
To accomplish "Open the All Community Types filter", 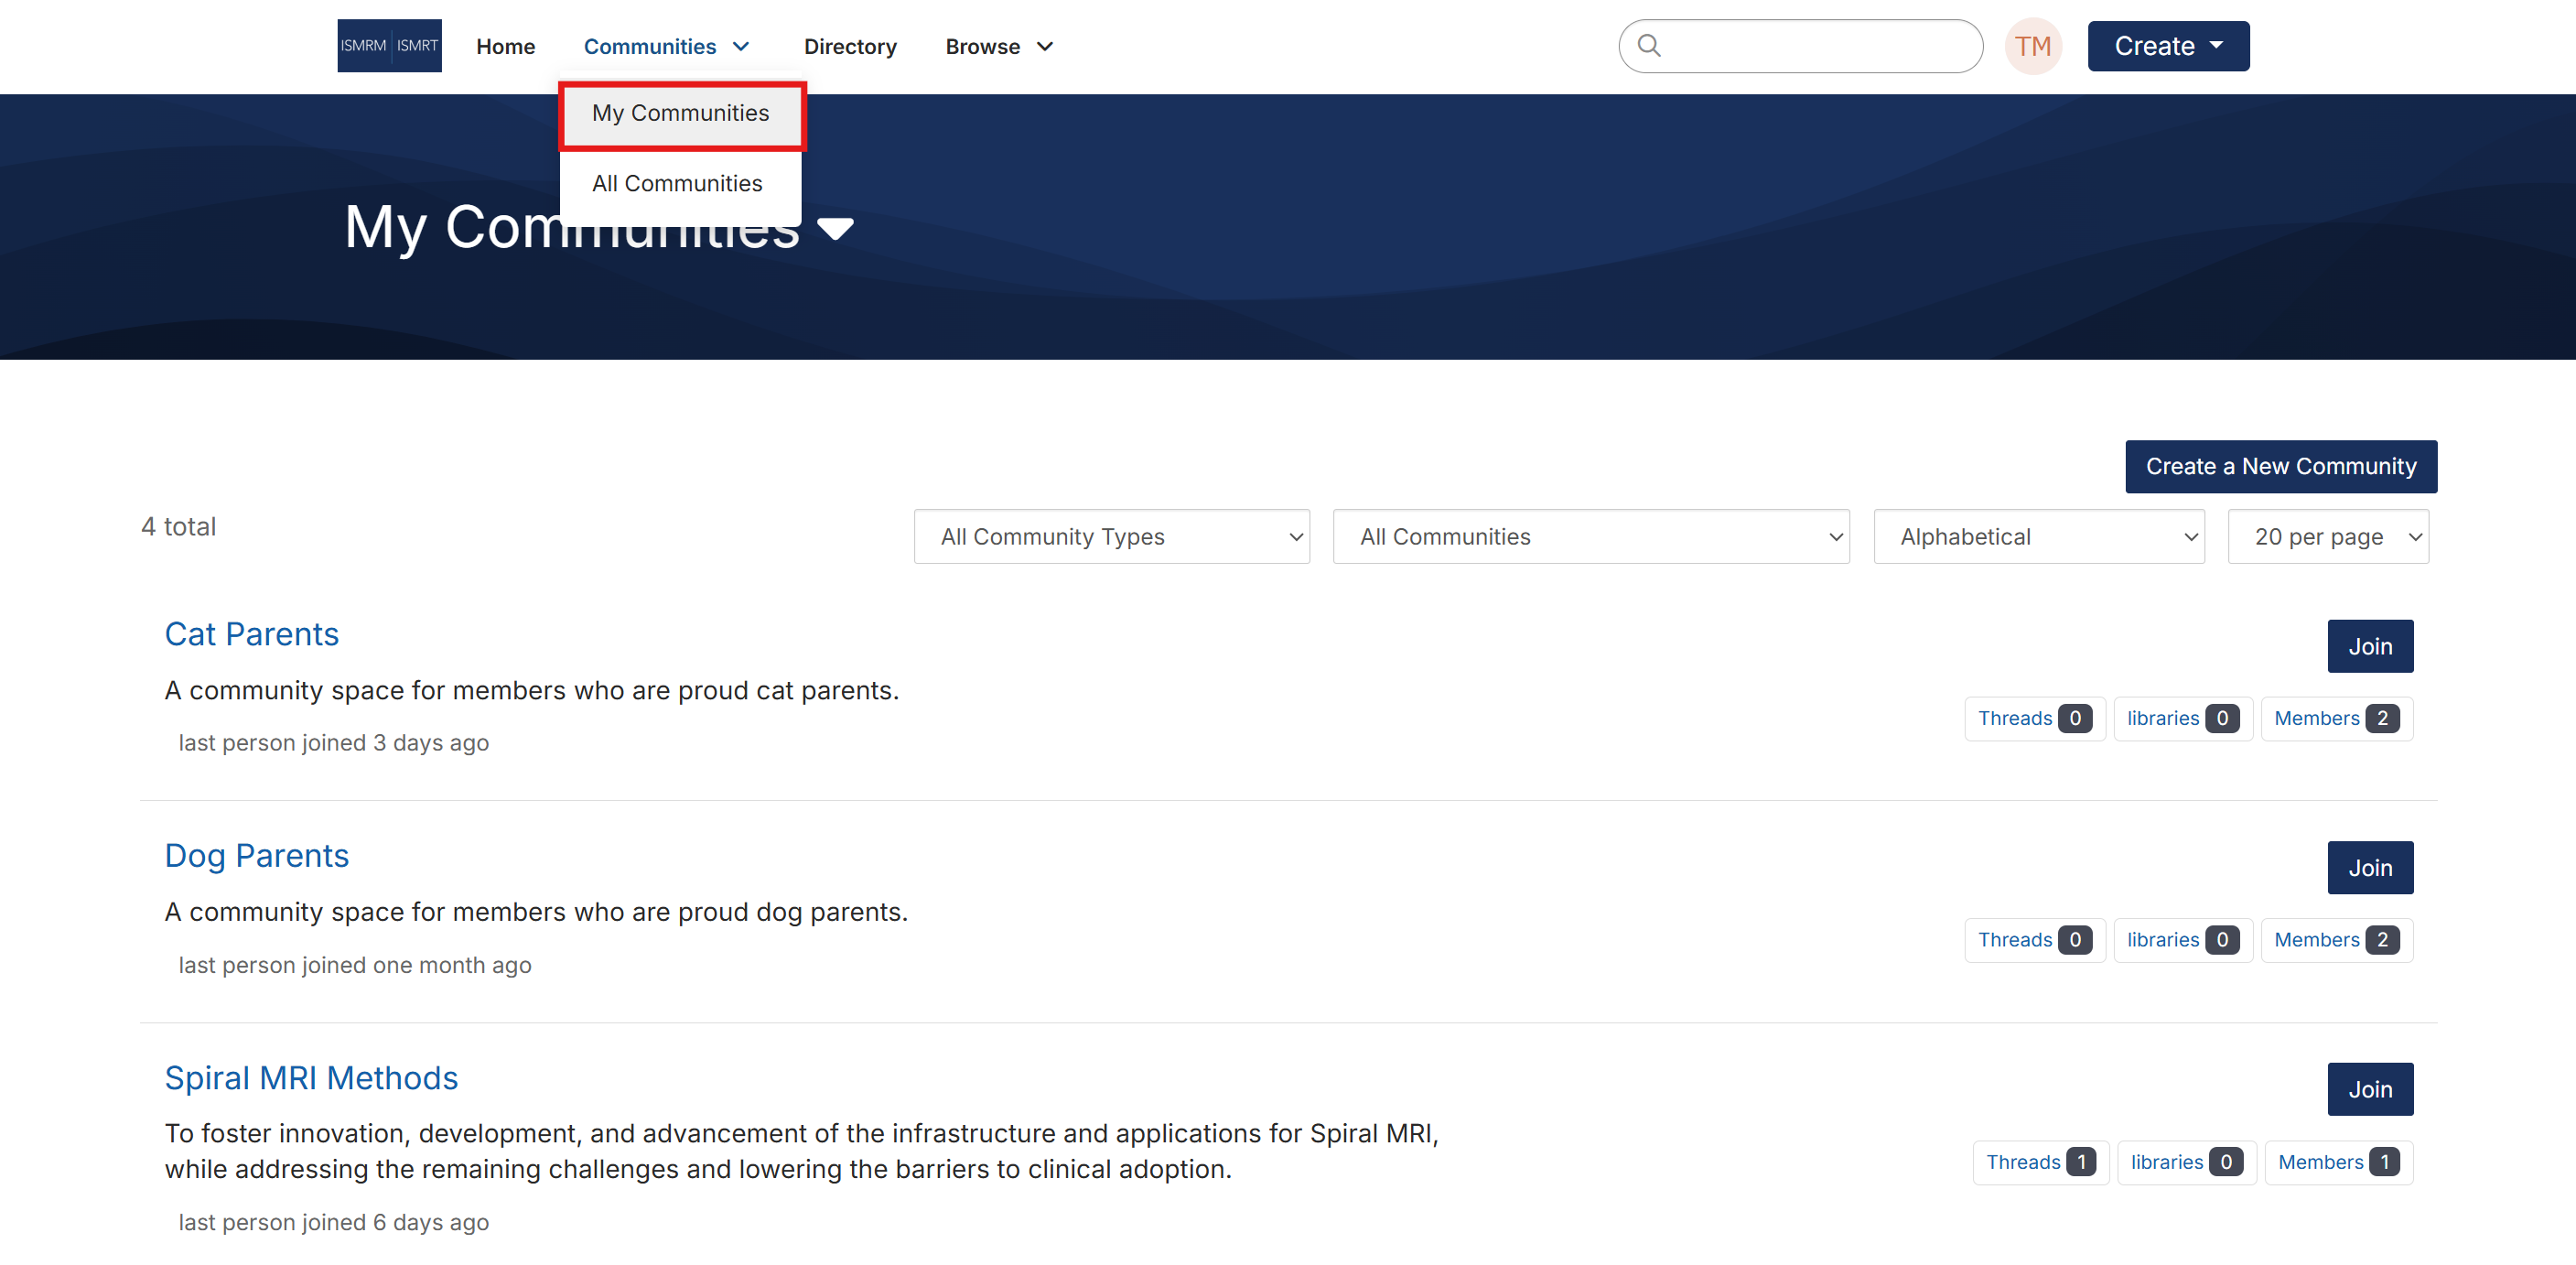I will 1111,537.
